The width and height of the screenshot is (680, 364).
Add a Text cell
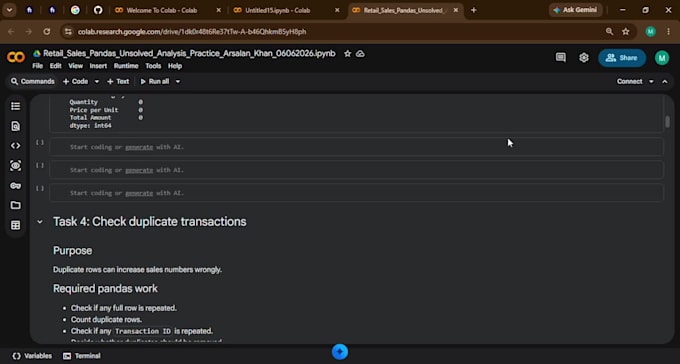[x=118, y=82]
